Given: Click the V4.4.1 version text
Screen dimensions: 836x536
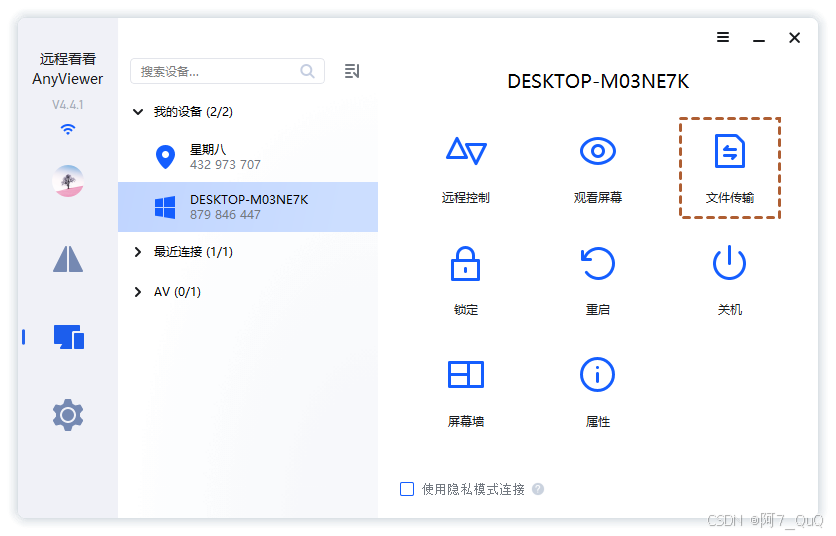Looking at the screenshot, I should coord(68,105).
